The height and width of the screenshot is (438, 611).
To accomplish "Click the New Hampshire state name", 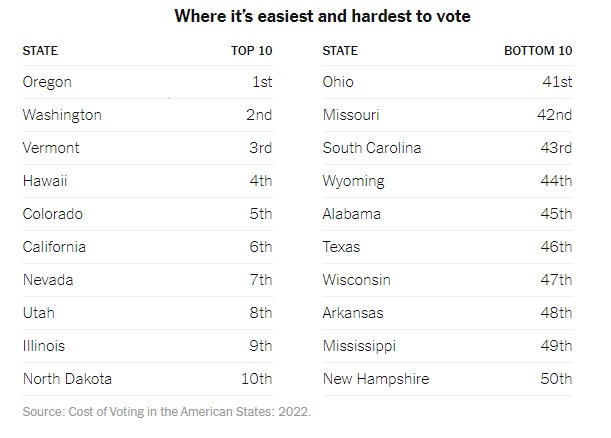I will pos(376,379).
